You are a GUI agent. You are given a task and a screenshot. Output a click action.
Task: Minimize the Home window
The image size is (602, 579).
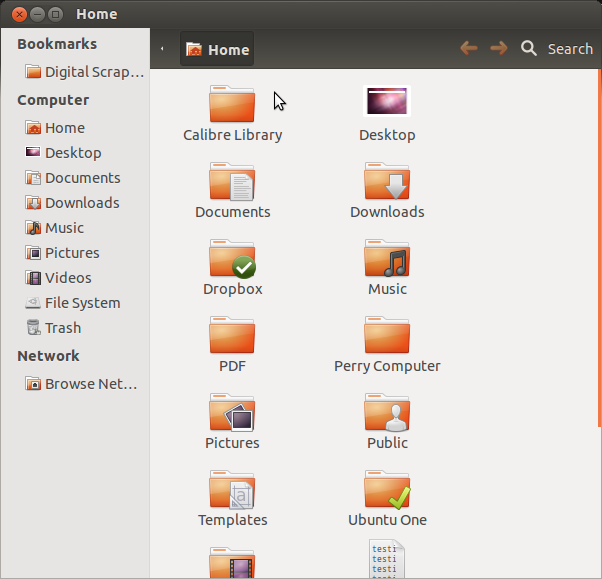click(x=37, y=15)
